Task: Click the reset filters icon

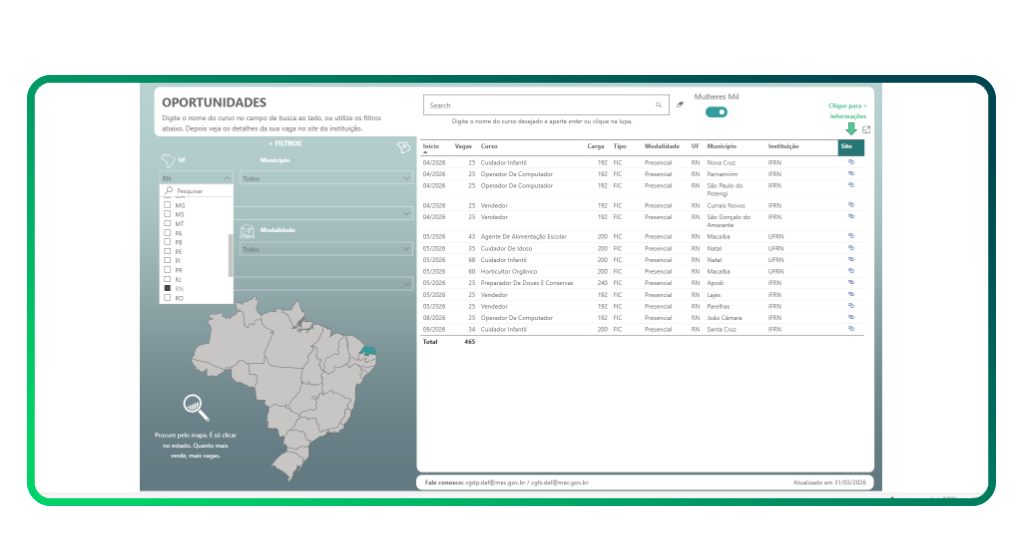Action: click(403, 147)
